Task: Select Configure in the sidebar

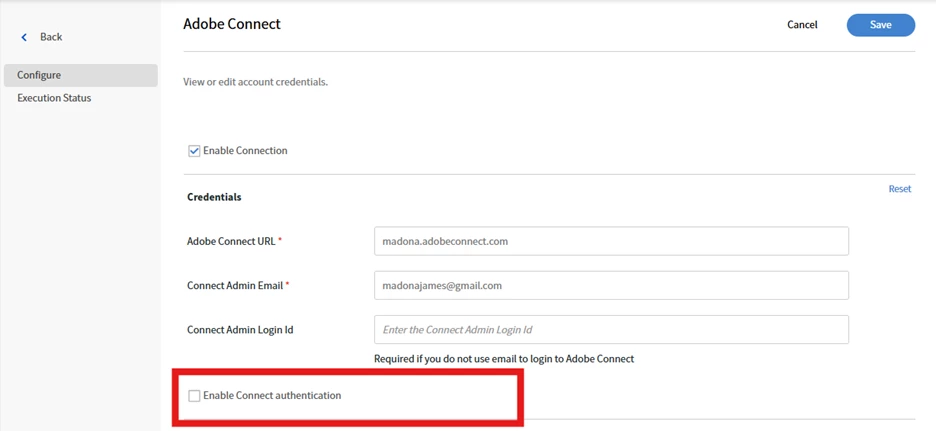Action: [x=81, y=75]
